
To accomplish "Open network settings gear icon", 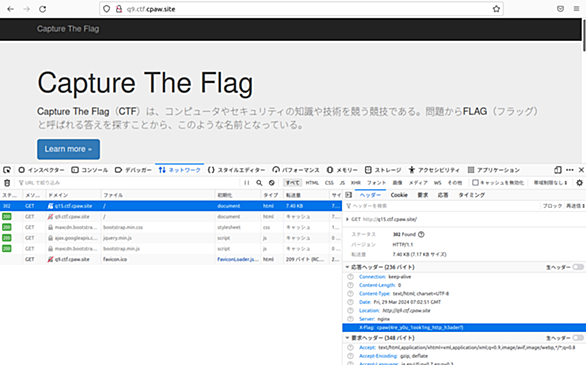I will 579,183.
